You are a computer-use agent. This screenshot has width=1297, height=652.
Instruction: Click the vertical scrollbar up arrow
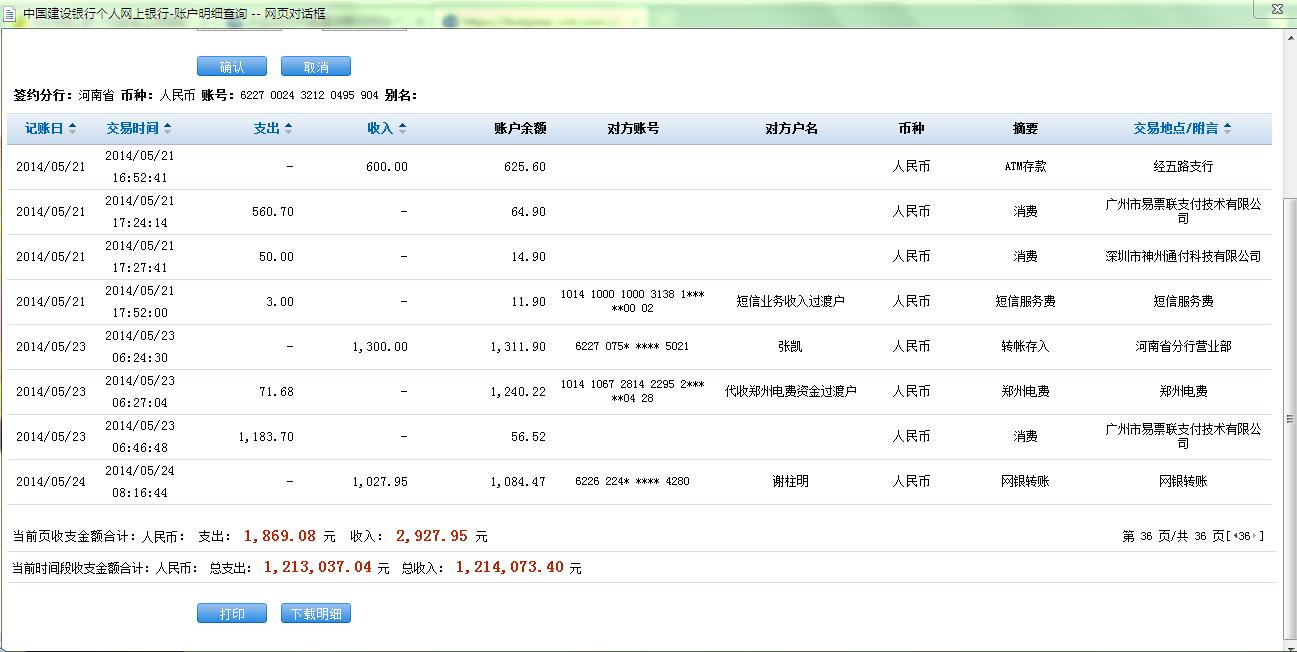pyautogui.click(x=1288, y=37)
